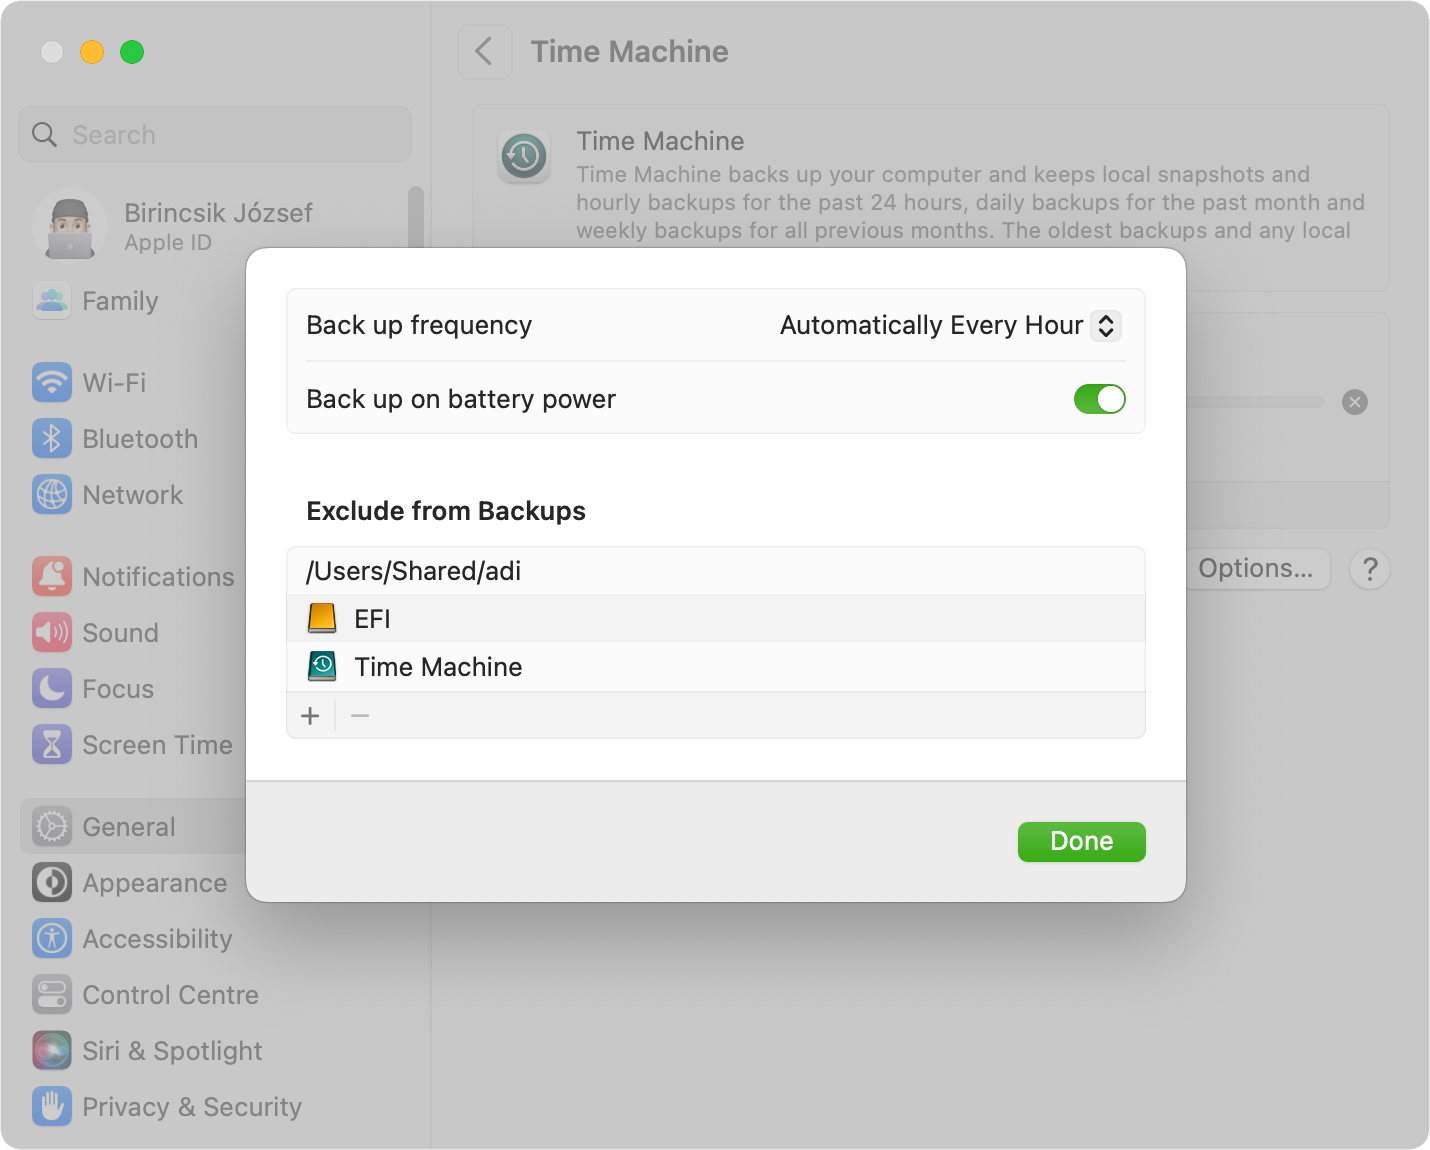The image size is (1430, 1150).
Task: Click the Family sidebar label
Action: tap(120, 300)
